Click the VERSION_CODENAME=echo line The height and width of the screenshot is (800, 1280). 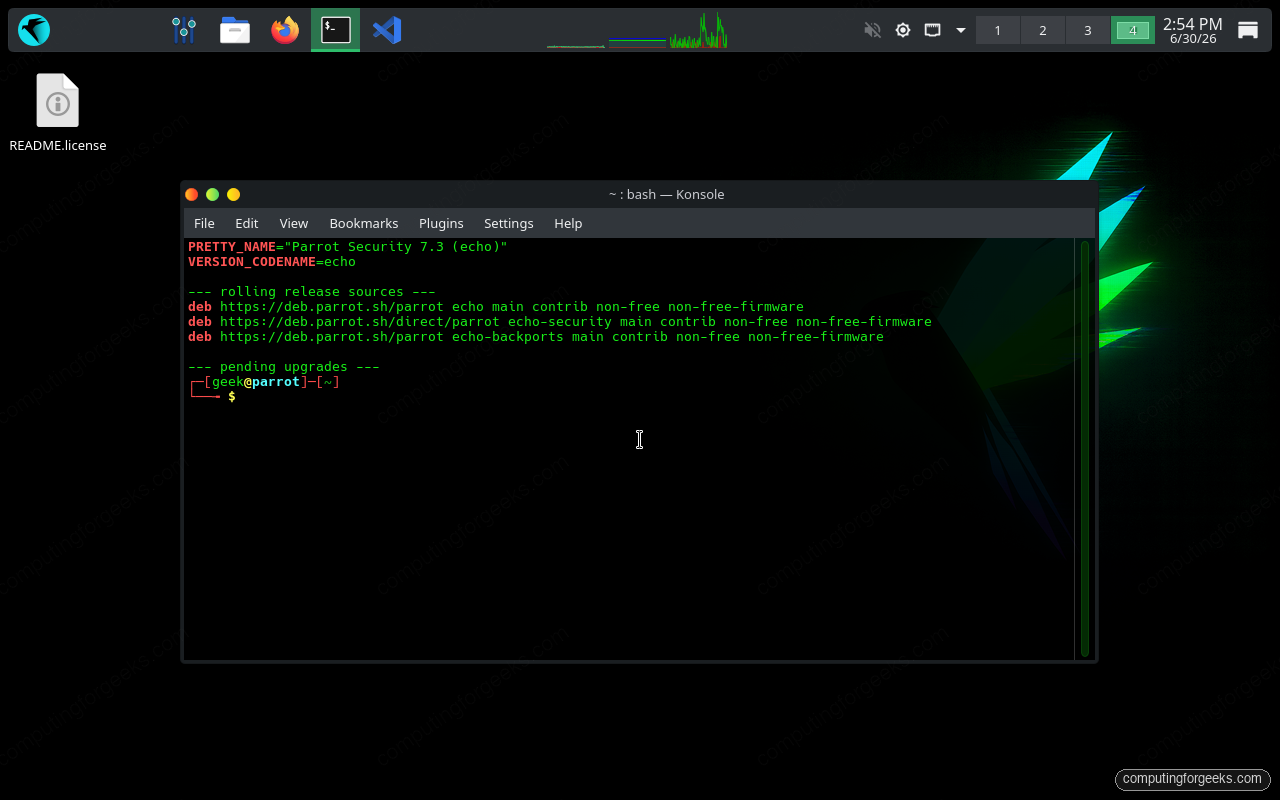272,262
